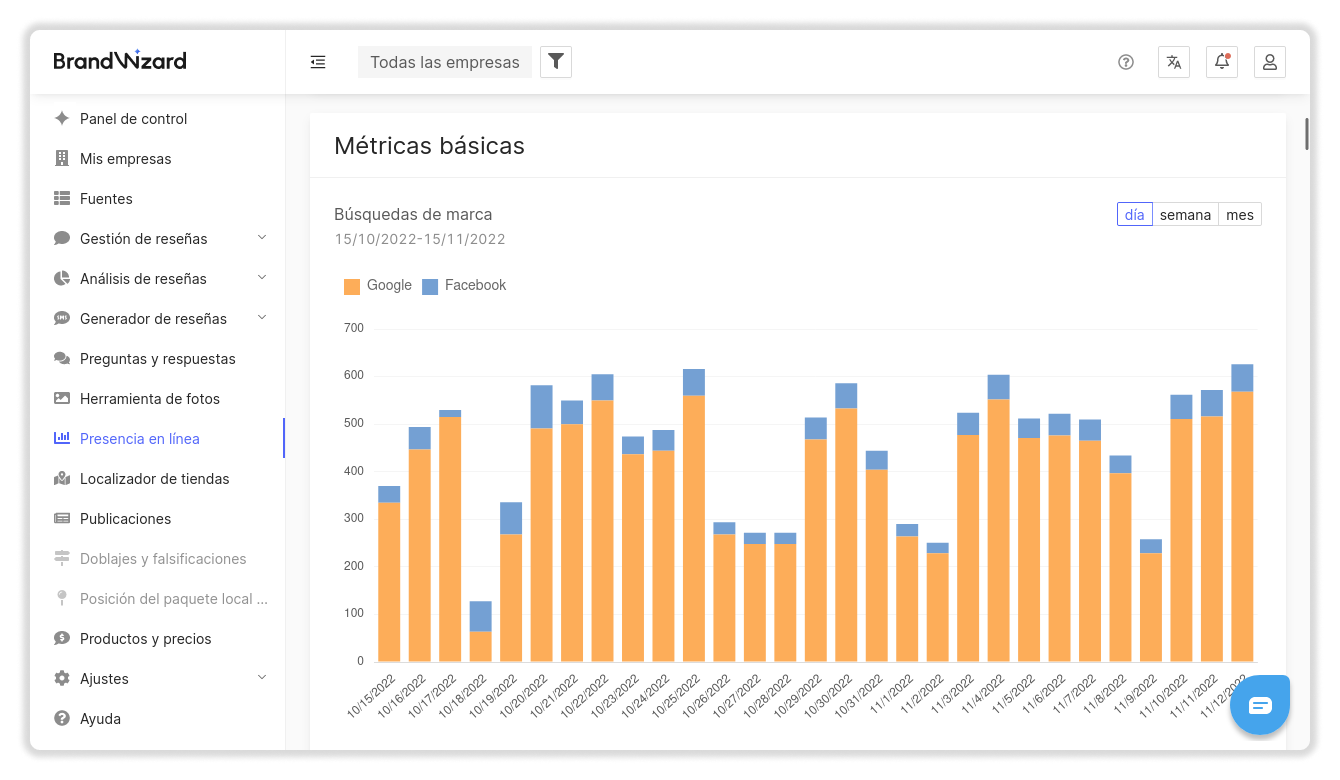
Task: Click the BrandWizard logo
Action: [120, 61]
